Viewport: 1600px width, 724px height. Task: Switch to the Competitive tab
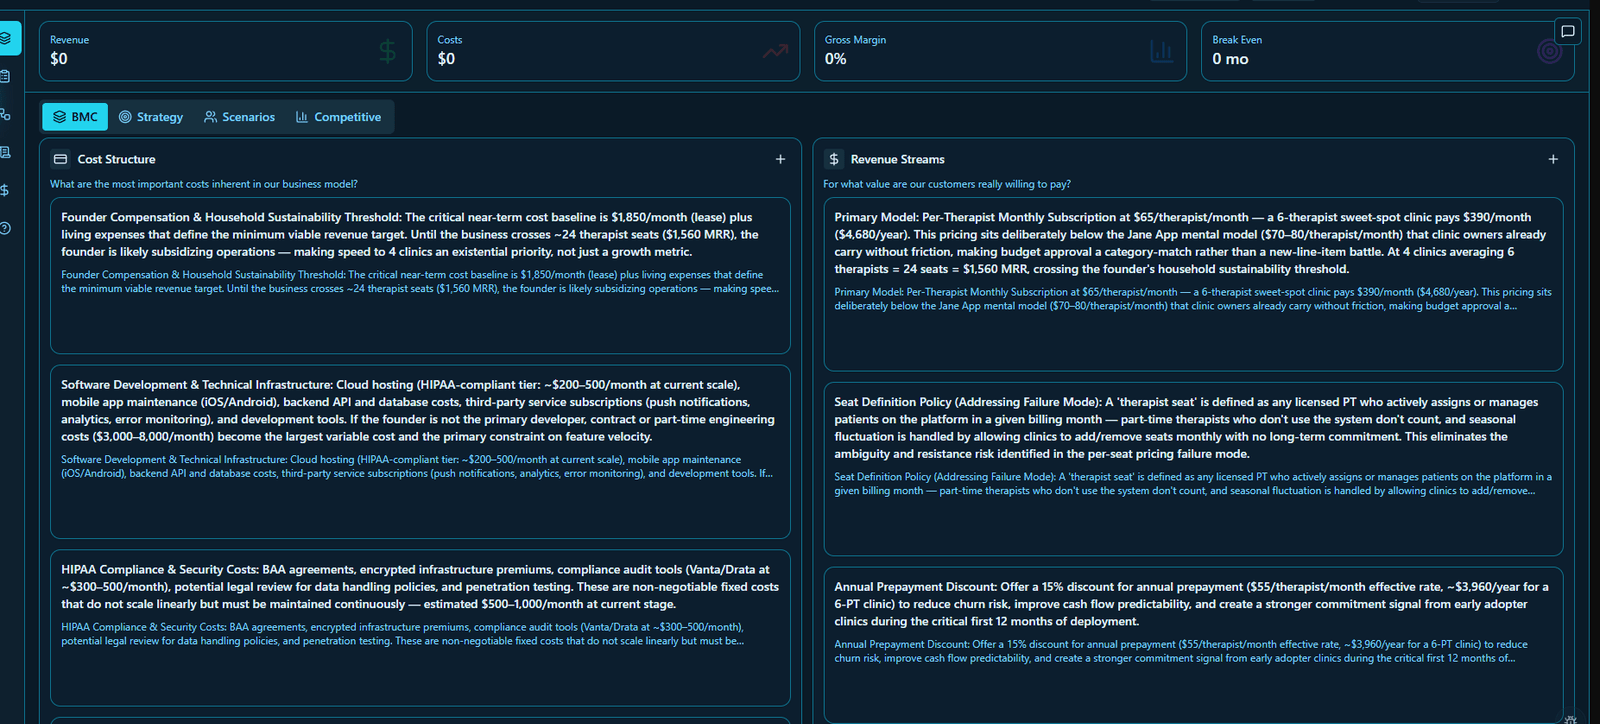[338, 117]
